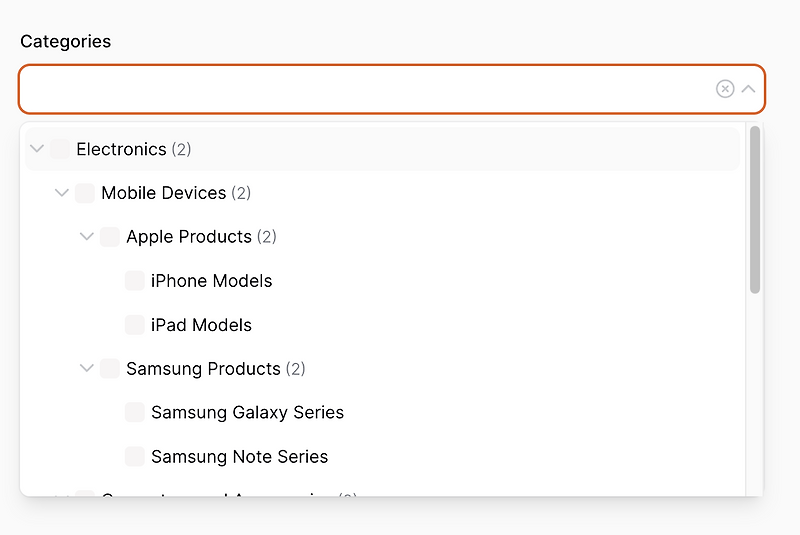The image size is (800, 535).
Task: Click the dropdown list scrollbar thumb
Action: pyautogui.click(x=755, y=210)
